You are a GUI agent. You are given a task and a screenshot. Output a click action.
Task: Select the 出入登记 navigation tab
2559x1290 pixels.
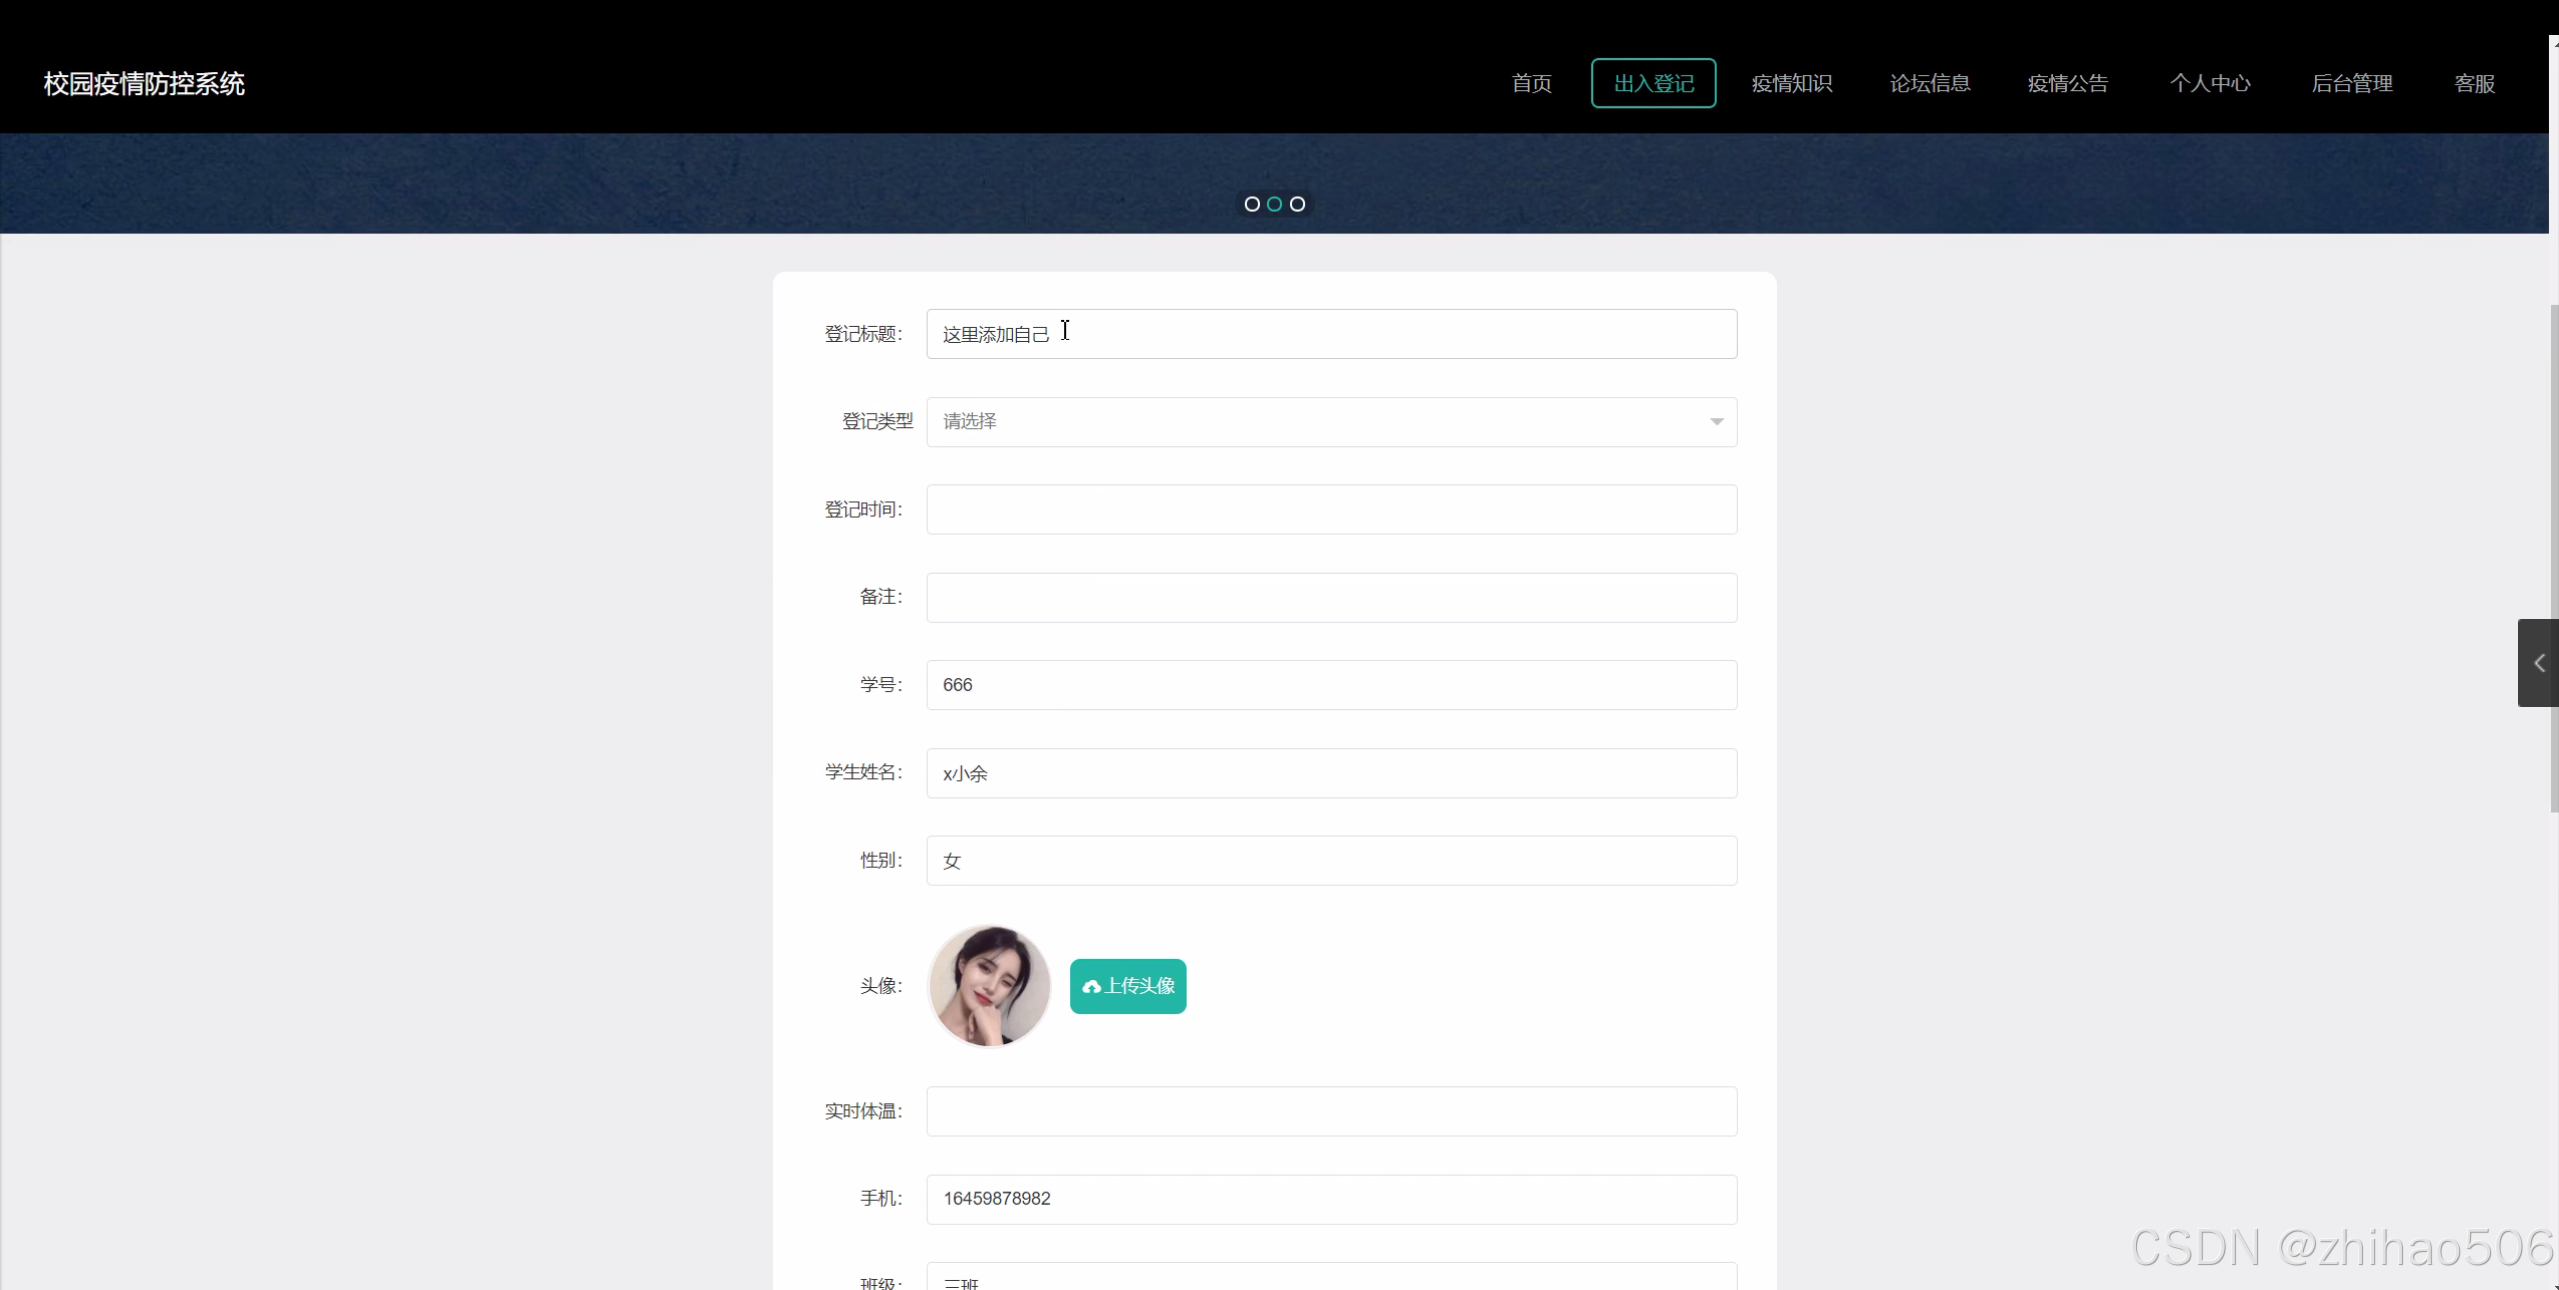click(1653, 84)
